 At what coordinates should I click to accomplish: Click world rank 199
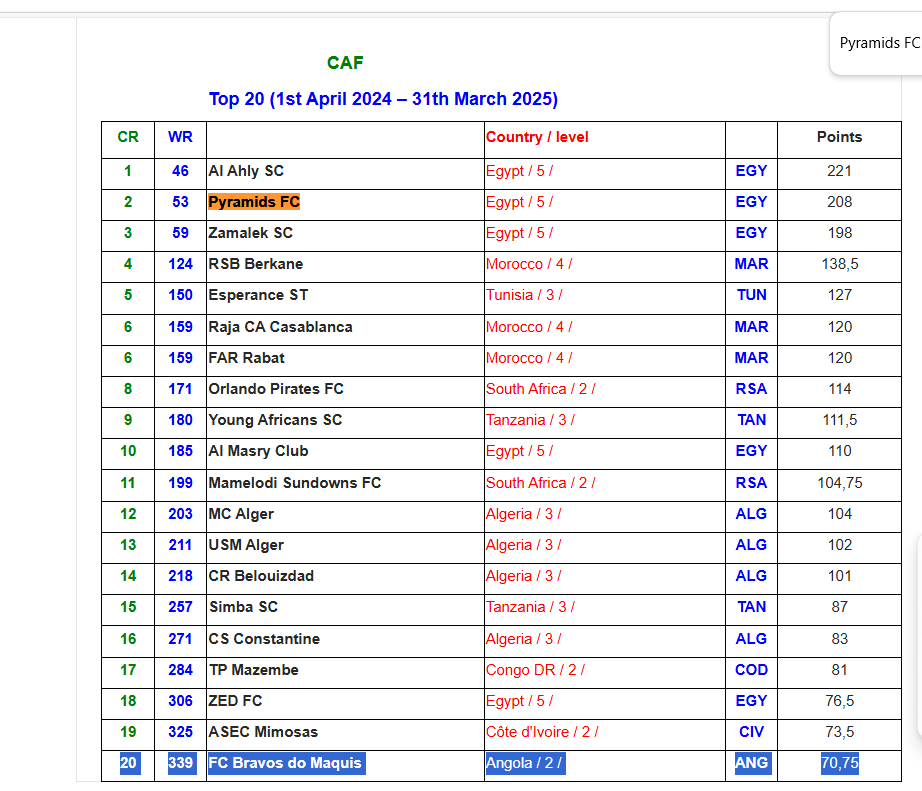pyautogui.click(x=180, y=483)
